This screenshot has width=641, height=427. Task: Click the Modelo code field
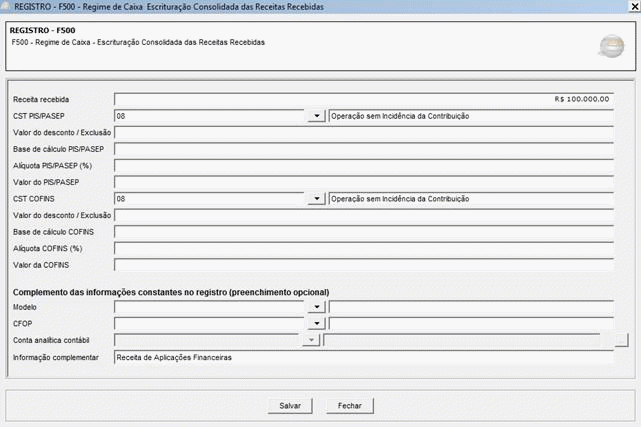(x=210, y=307)
